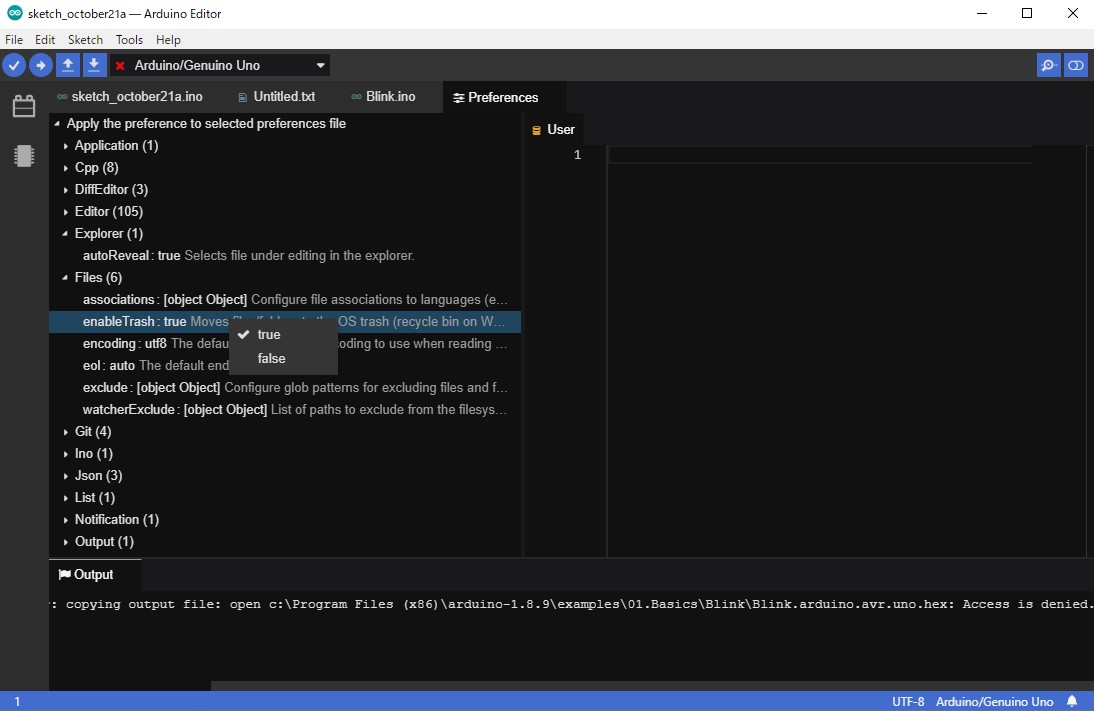The width and height of the screenshot is (1094, 711).
Task: Click Arduino/Genuino Uno in status bar
Action: pyautogui.click(x=994, y=701)
